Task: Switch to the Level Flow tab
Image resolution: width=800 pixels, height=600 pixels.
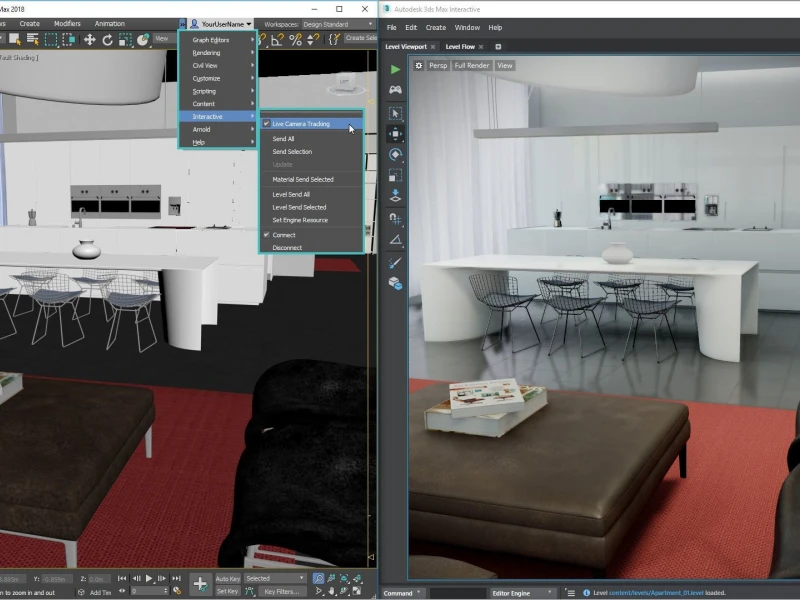Action: tap(460, 47)
